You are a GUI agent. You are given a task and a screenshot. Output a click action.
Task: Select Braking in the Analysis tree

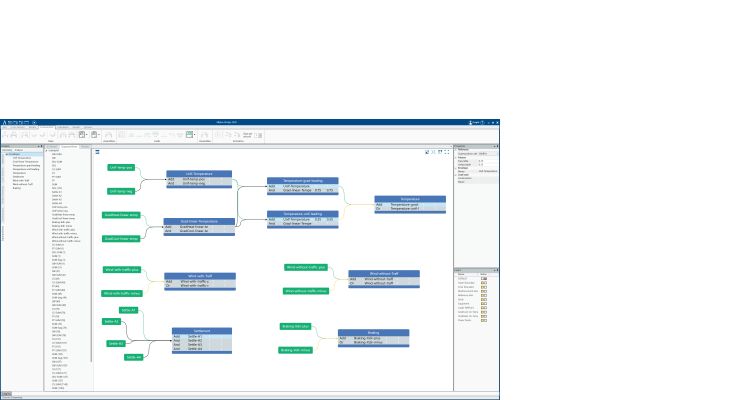[17, 188]
